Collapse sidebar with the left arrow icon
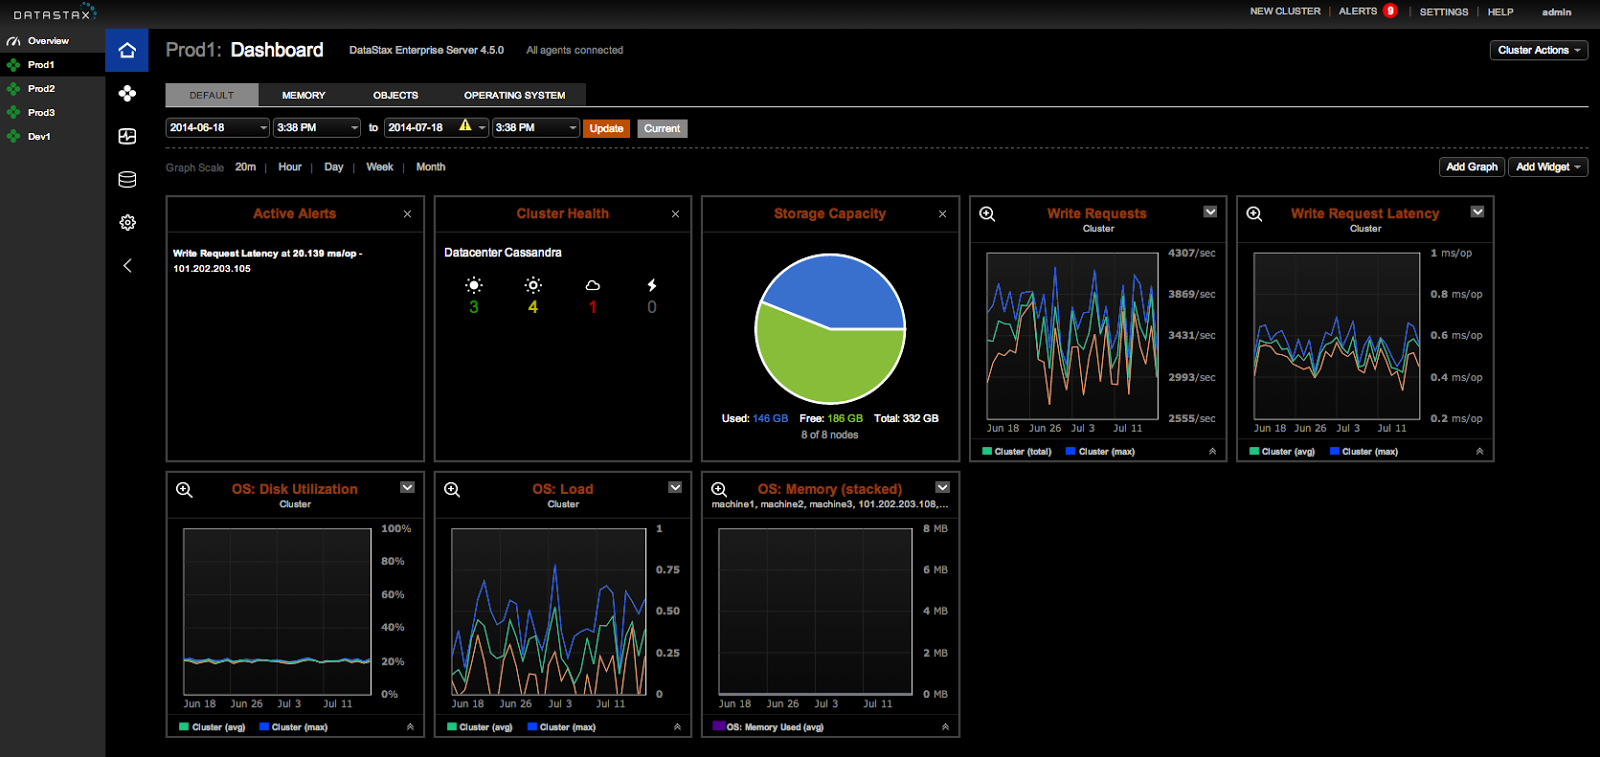Screen dimensions: 1600x757 pyautogui.click(x=127, y=265)
